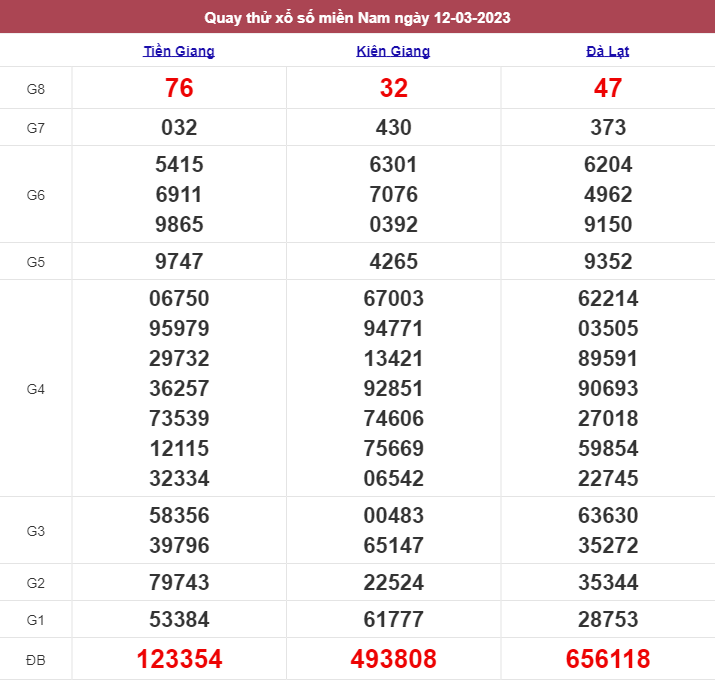Click G5 value 4265

[x=394, y=262]
